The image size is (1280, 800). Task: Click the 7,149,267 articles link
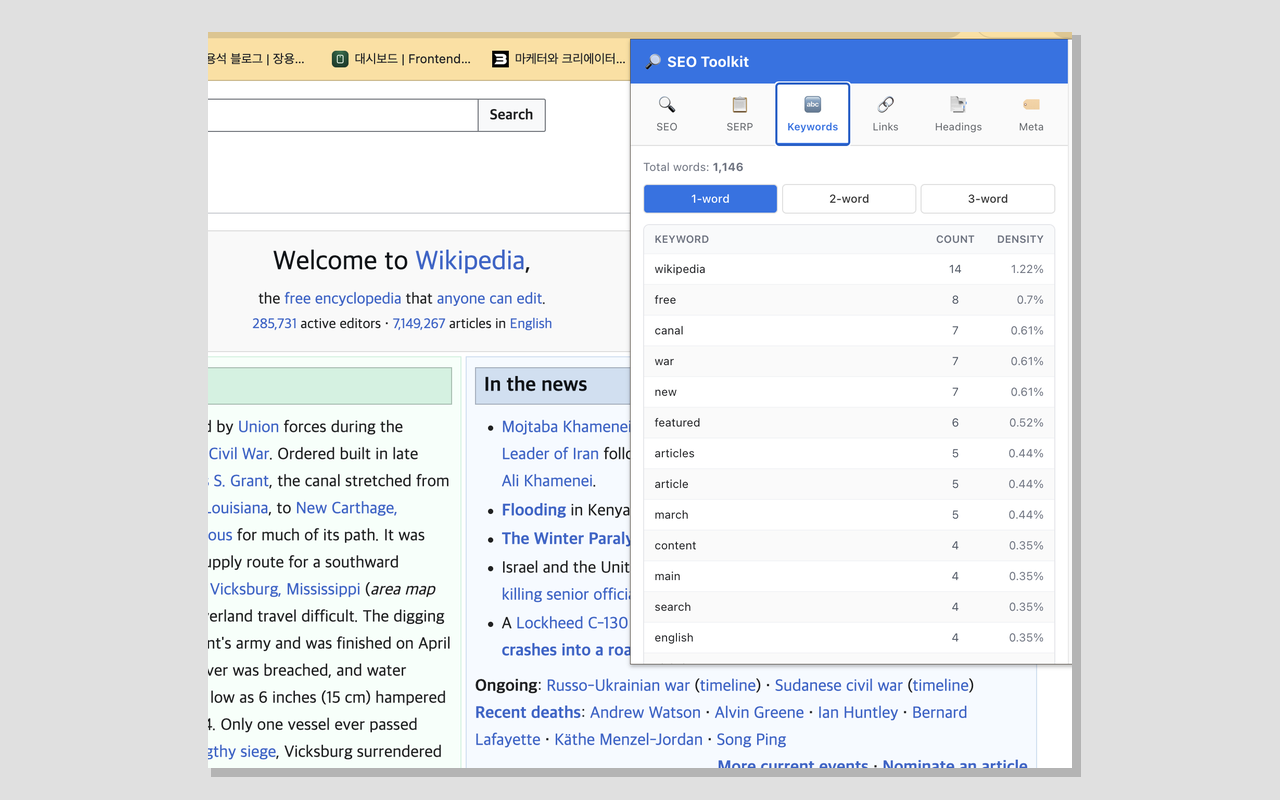(418, 323)
